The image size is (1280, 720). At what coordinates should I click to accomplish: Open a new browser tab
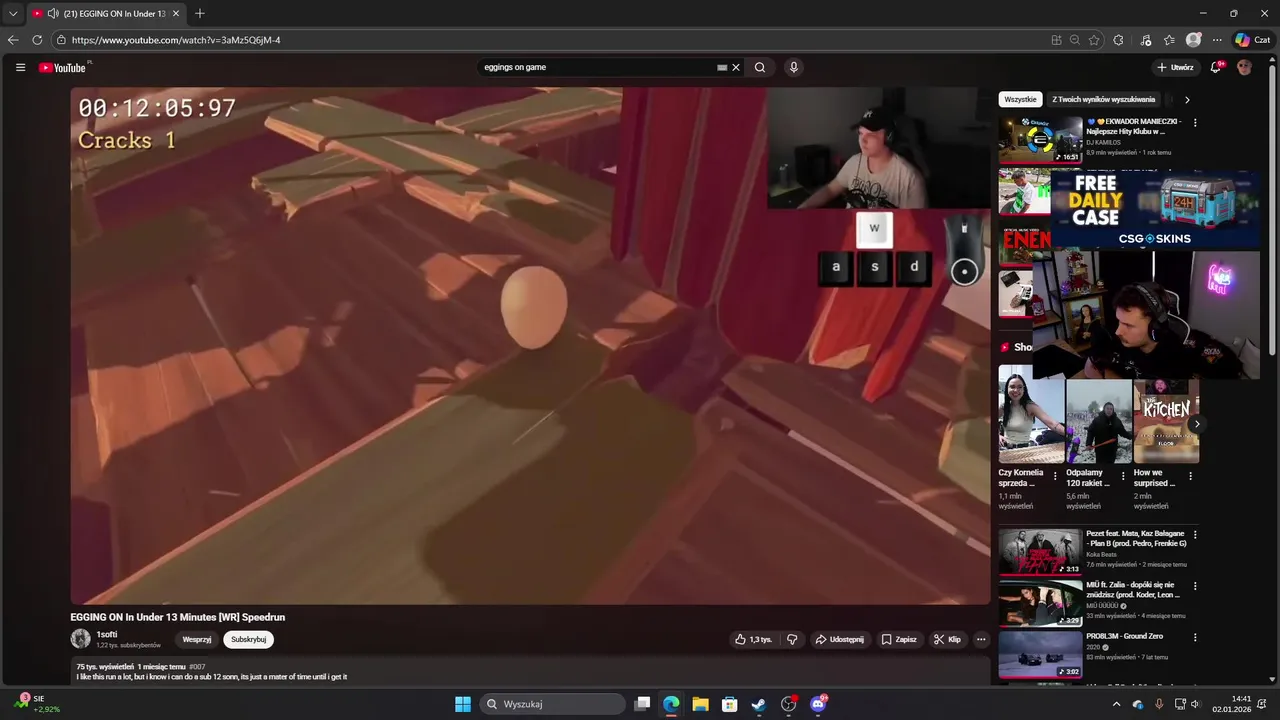click(199, 13)
